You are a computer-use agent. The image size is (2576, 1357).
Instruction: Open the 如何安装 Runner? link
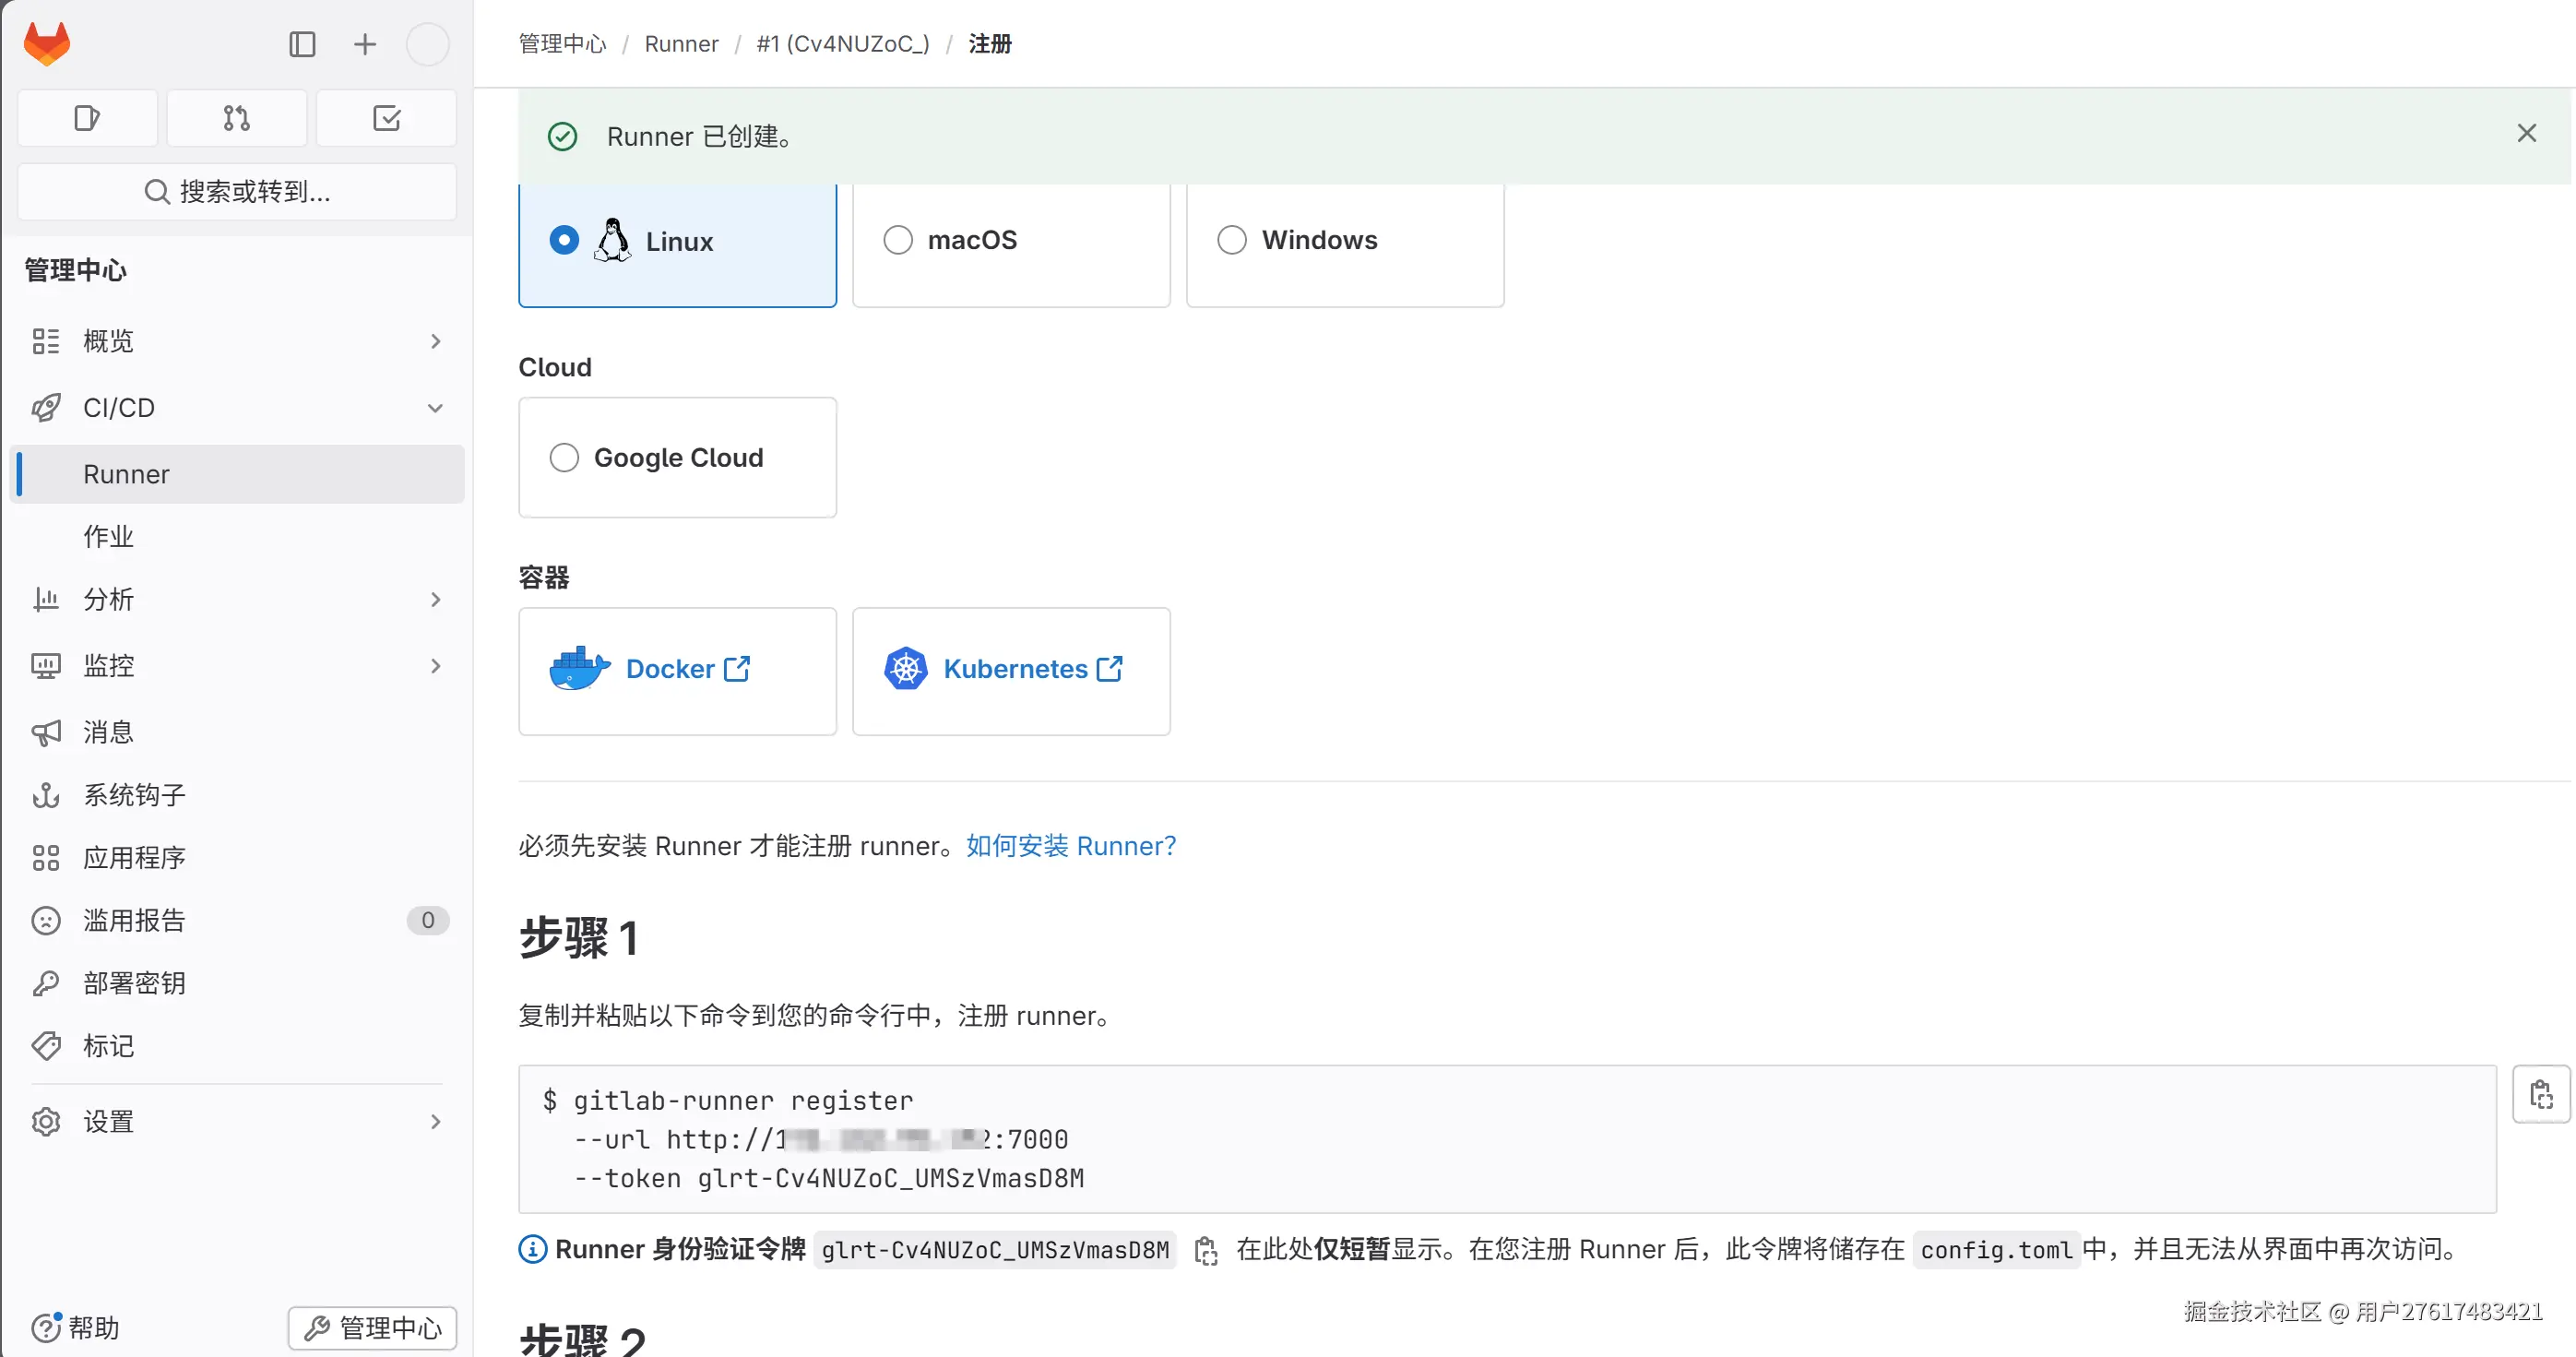coord(1070,846)
